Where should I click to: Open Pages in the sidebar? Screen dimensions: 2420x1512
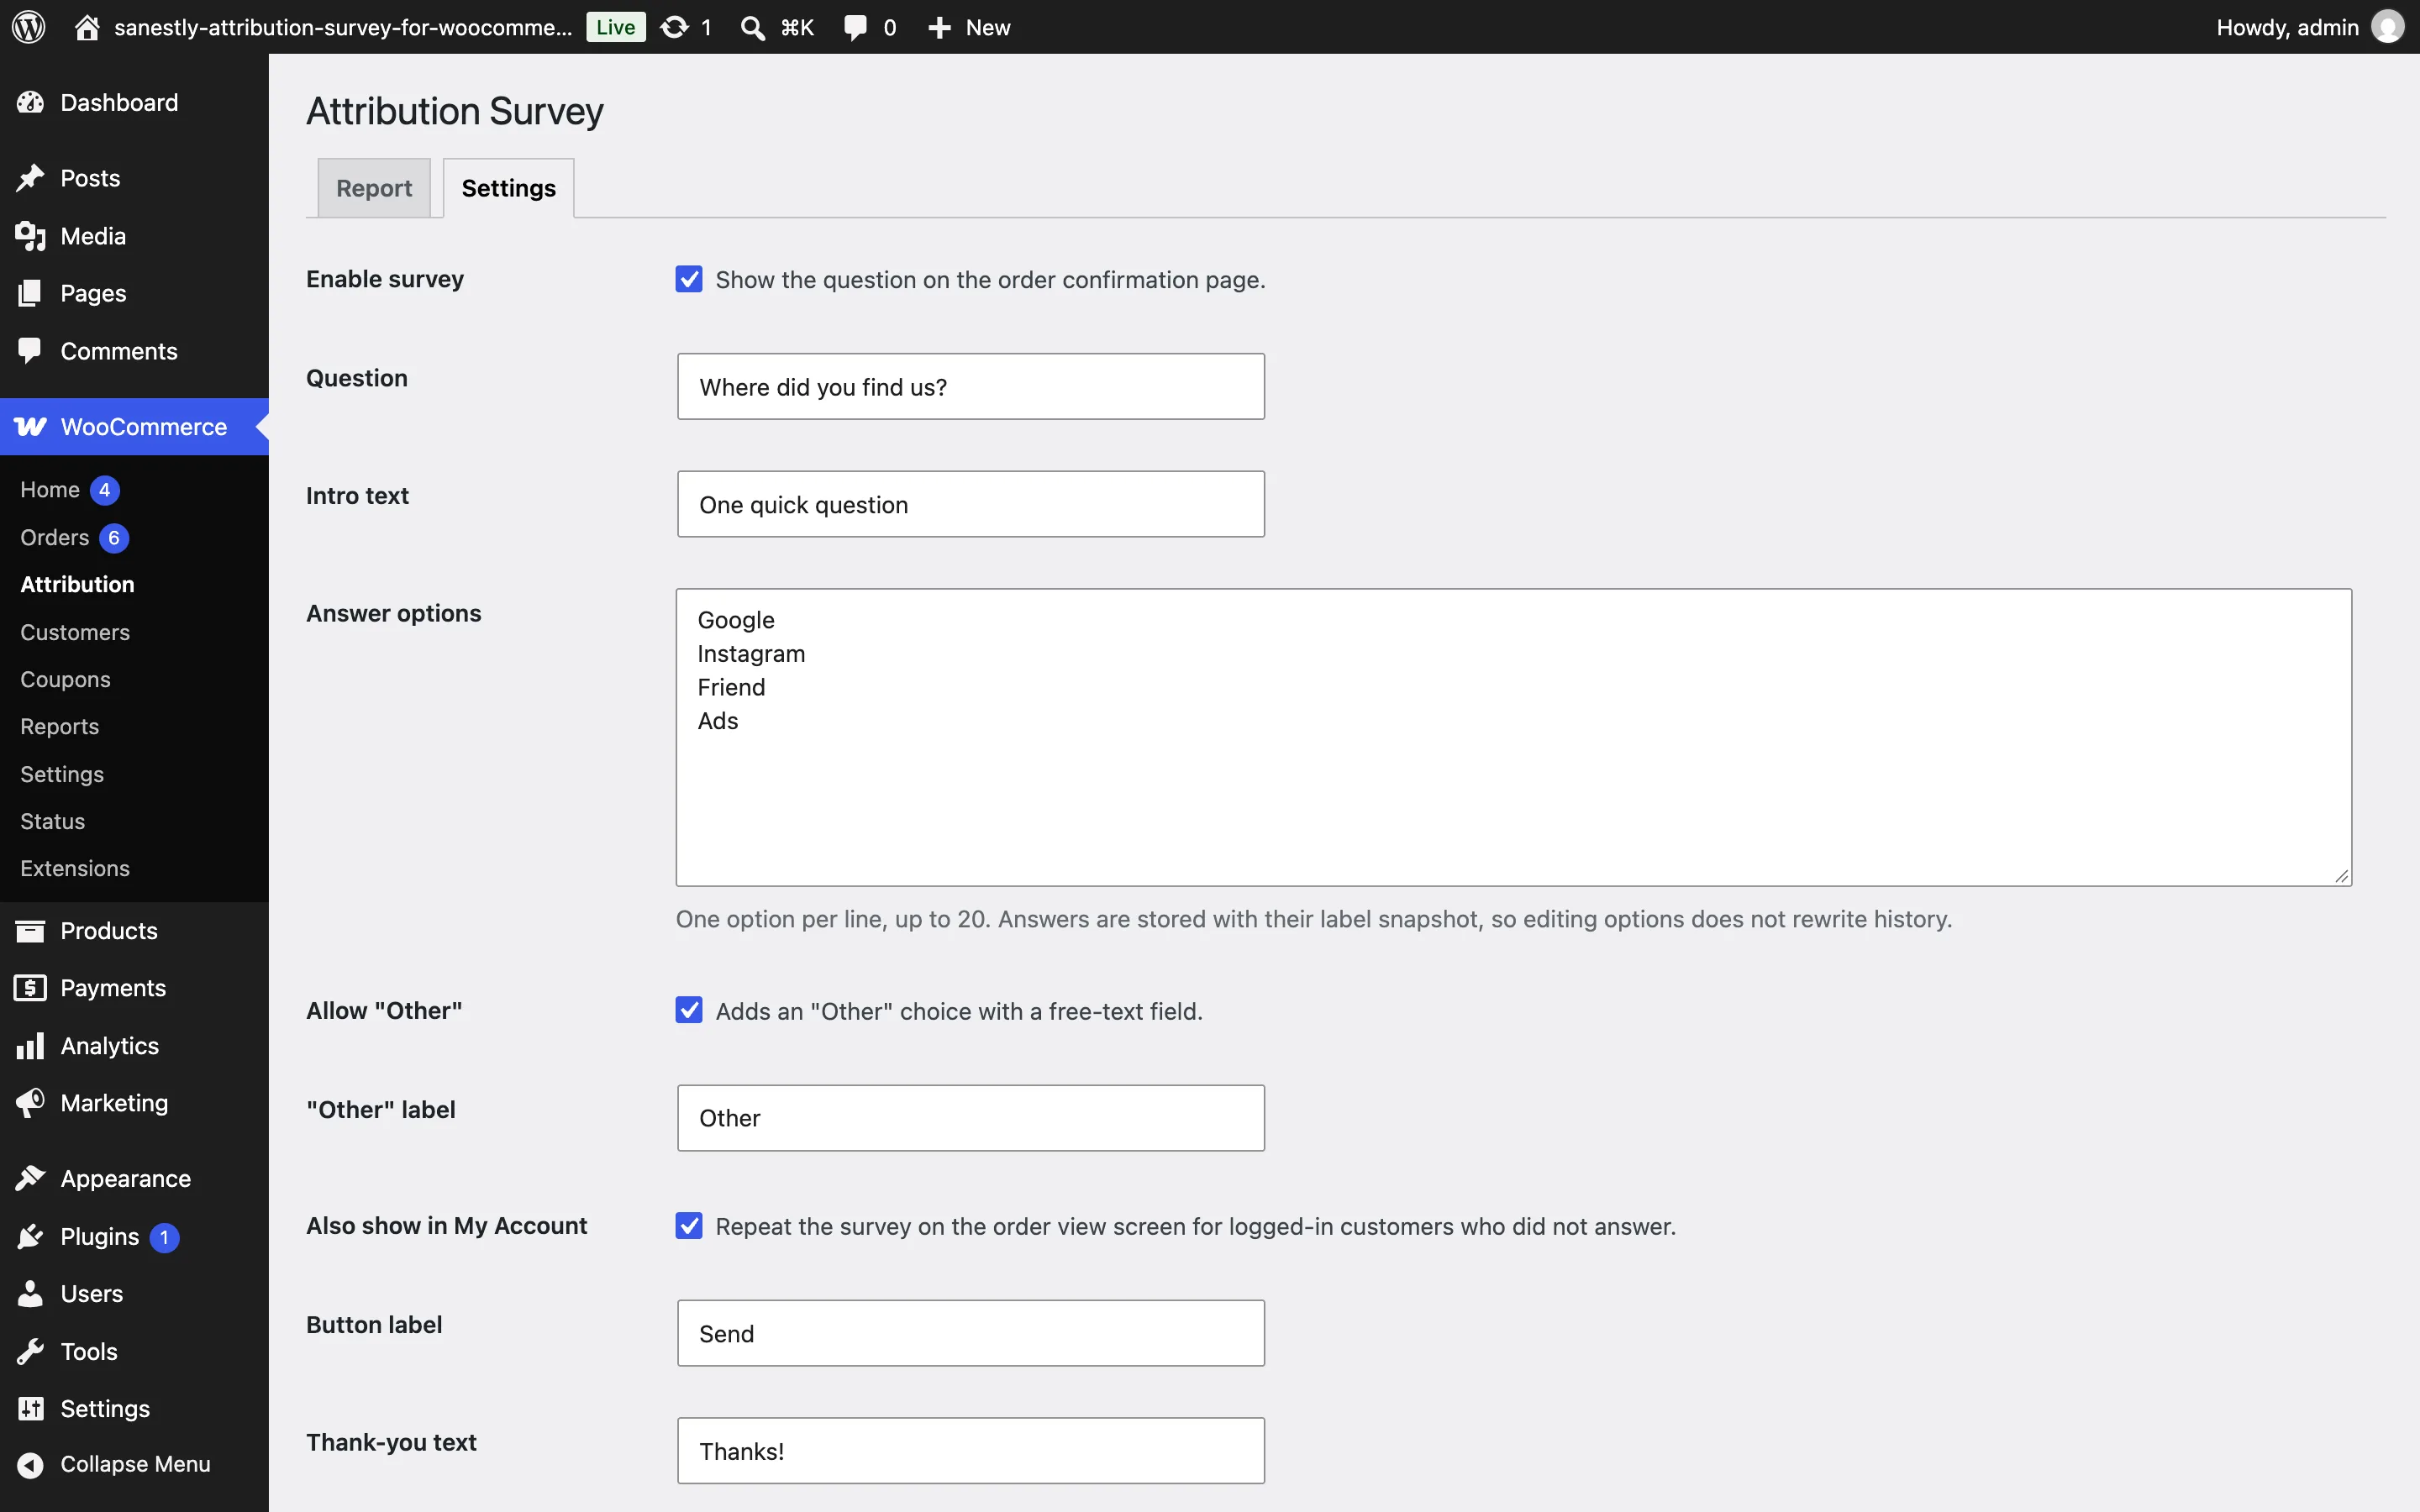[134, 293]
